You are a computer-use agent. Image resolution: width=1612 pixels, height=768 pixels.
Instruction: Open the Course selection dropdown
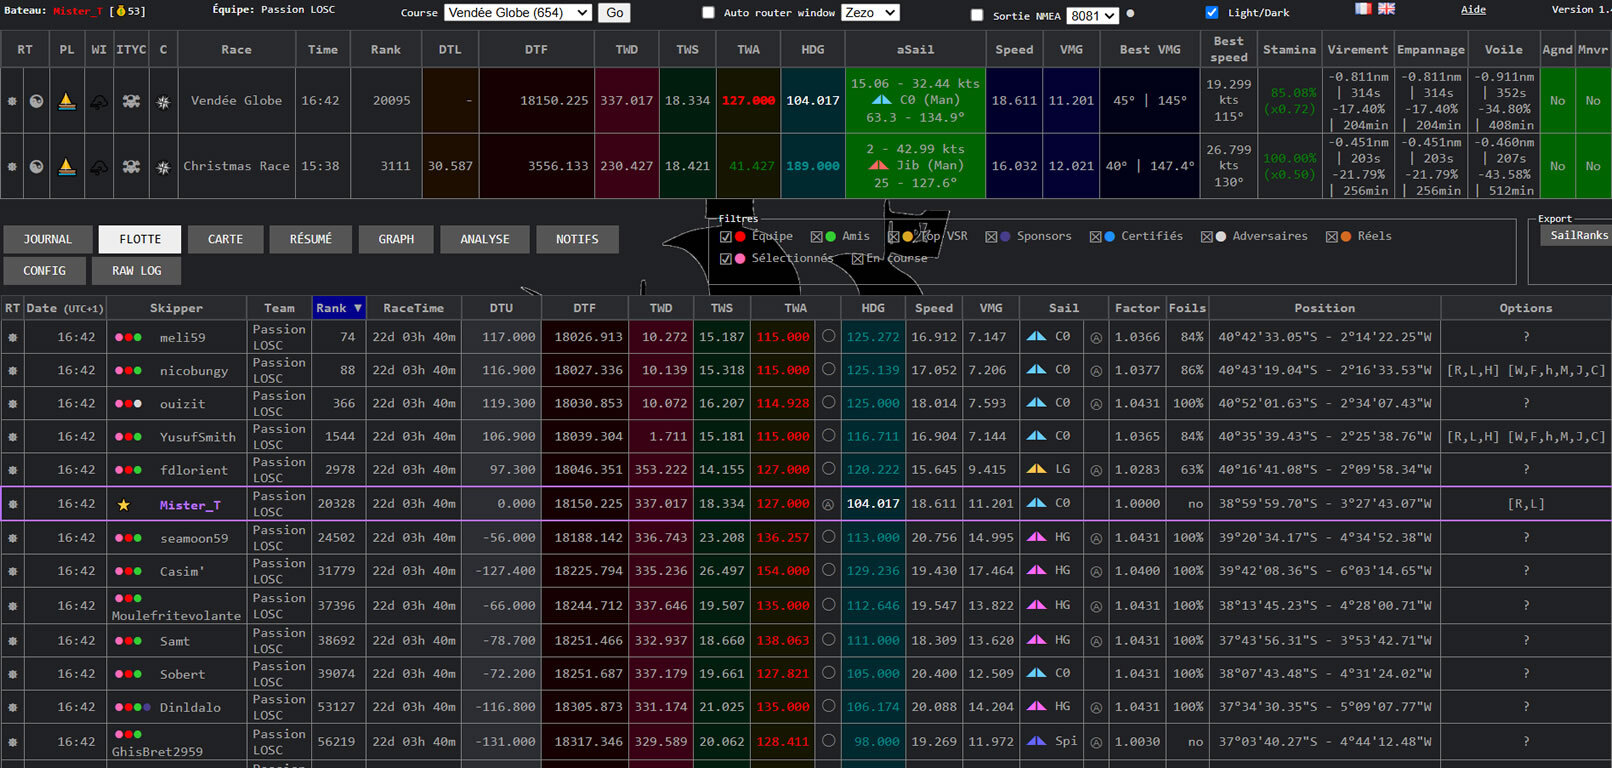518,13
